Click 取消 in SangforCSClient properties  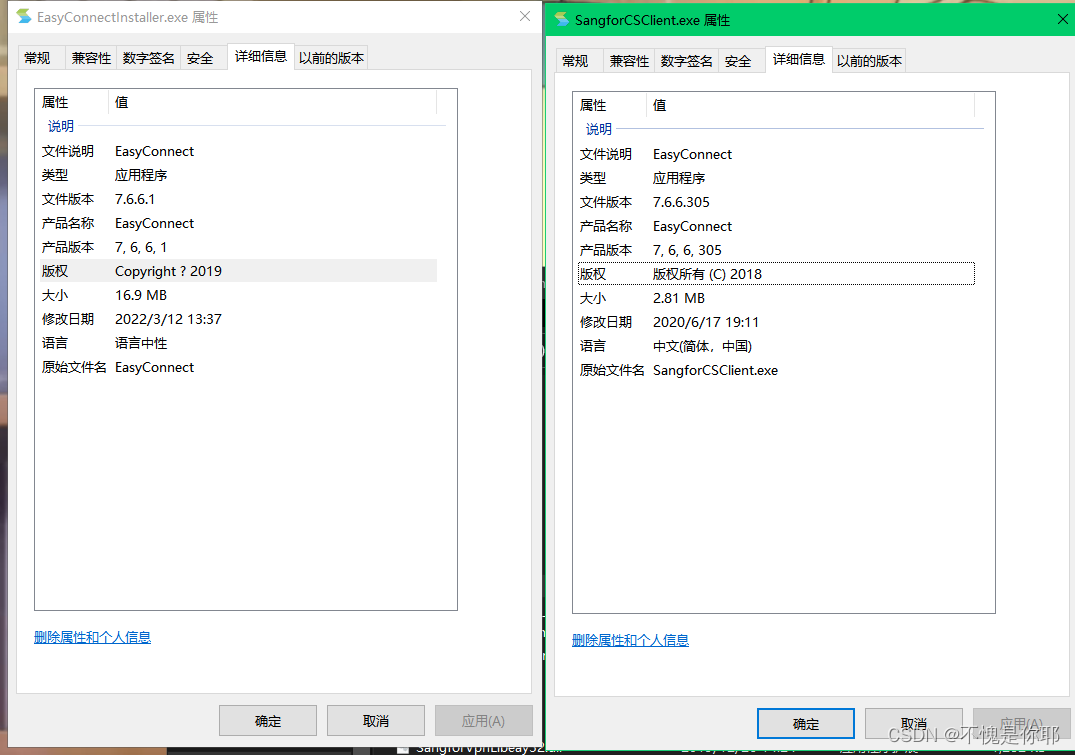(913, 723)
